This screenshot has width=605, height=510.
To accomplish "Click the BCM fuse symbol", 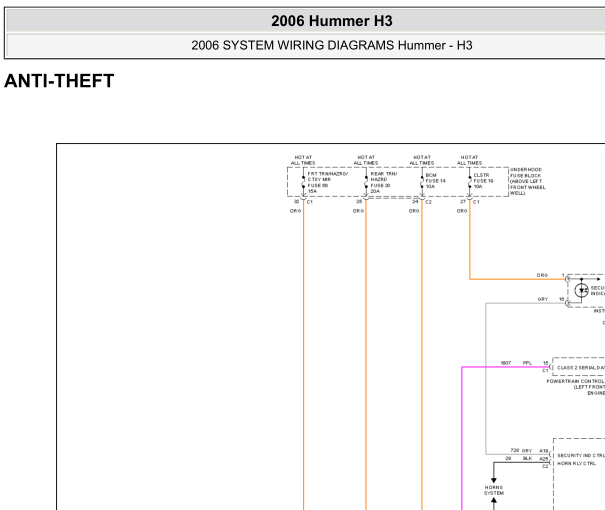I will click(422, 182).
